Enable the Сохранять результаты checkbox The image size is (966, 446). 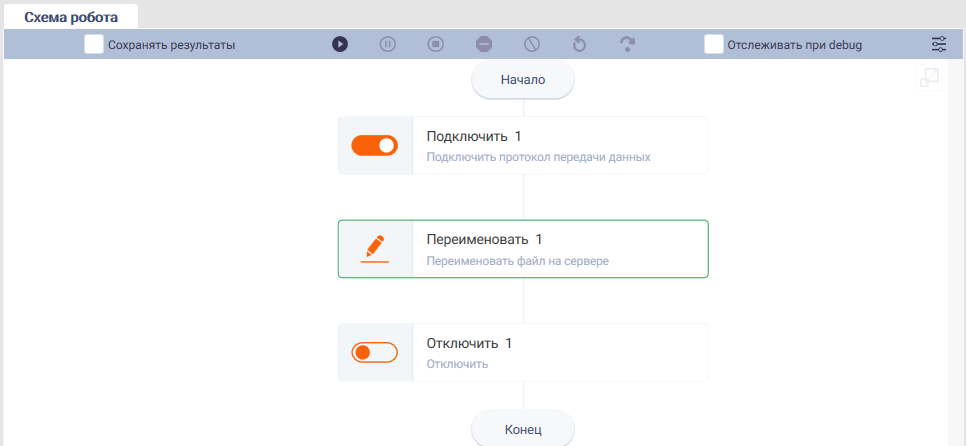click(x=94, y=44)
